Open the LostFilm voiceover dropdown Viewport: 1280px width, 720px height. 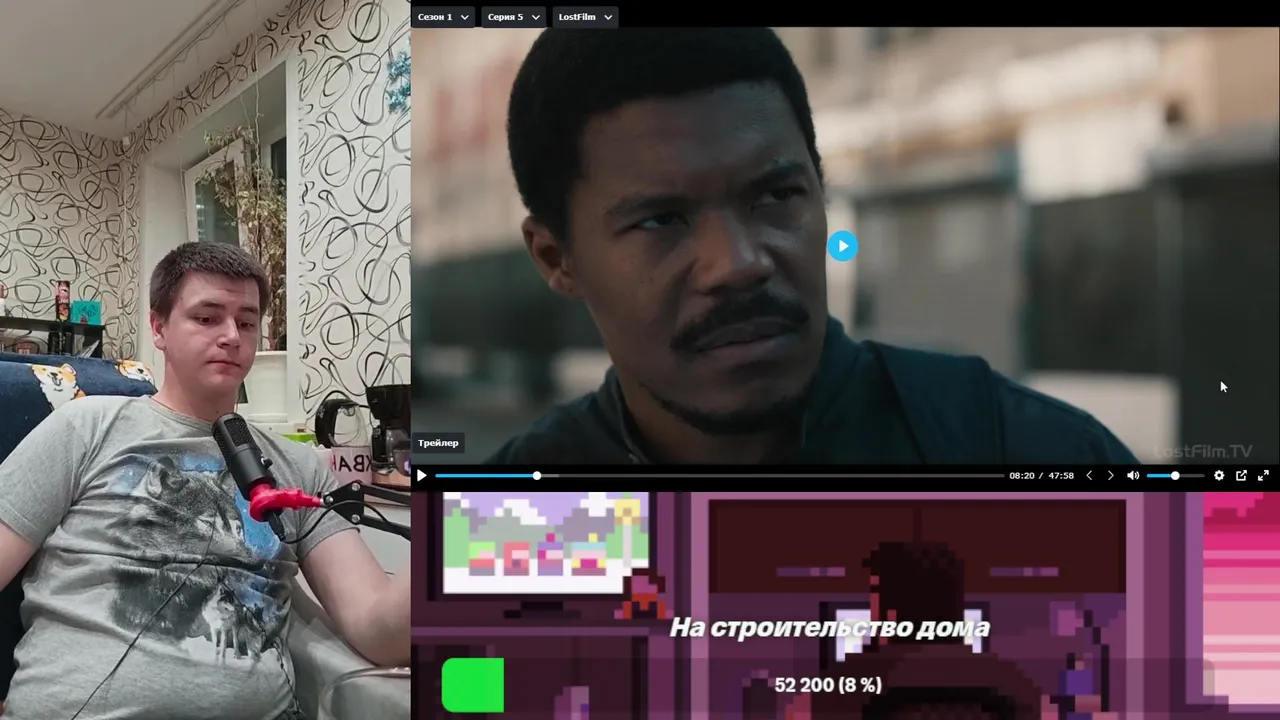click(x=585, y=17)
